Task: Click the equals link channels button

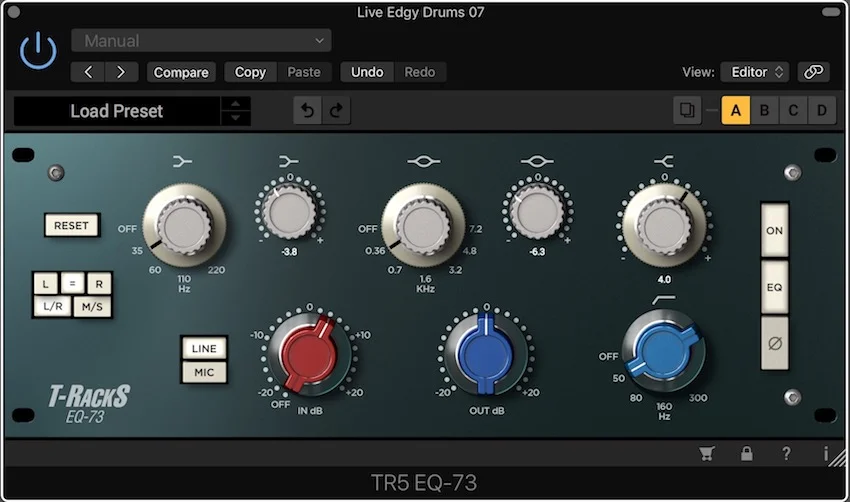Action: (72, 282)
